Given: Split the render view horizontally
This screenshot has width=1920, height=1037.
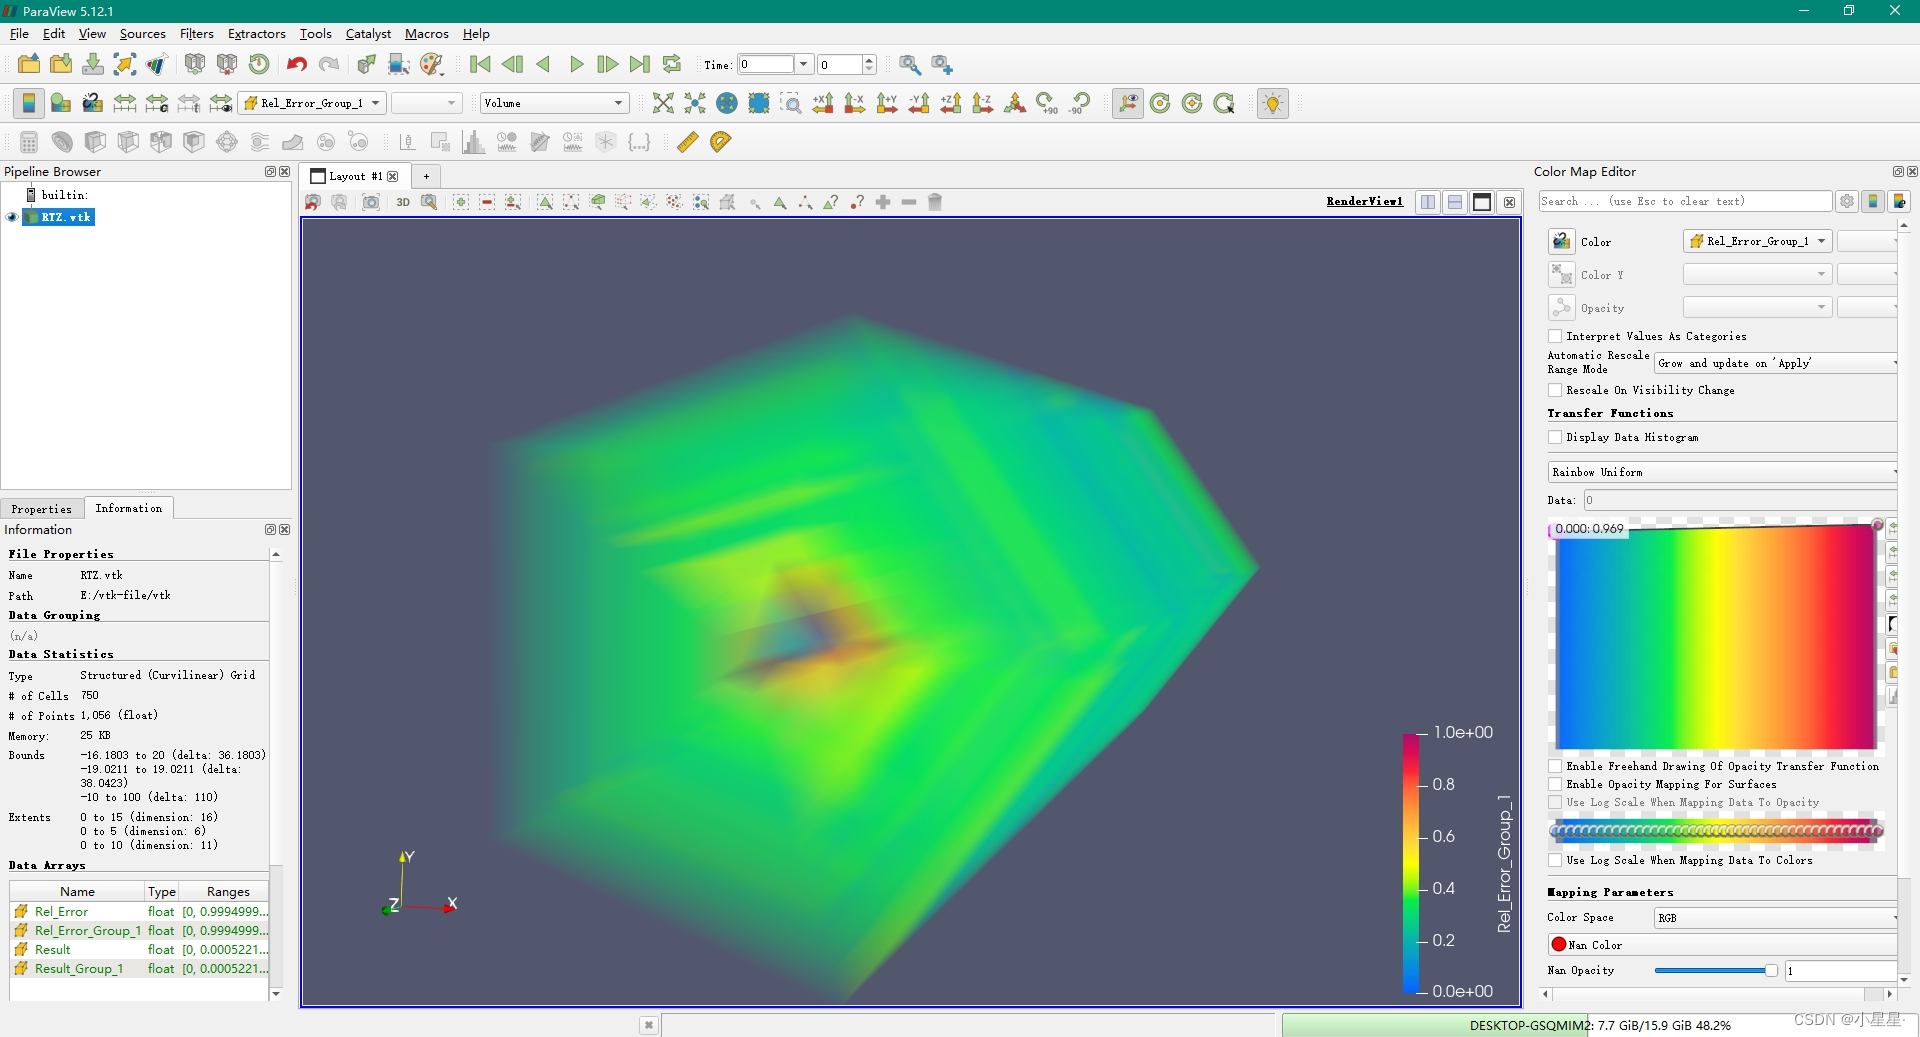Looking at the screenshot, I should click(x=1427, y=202).
